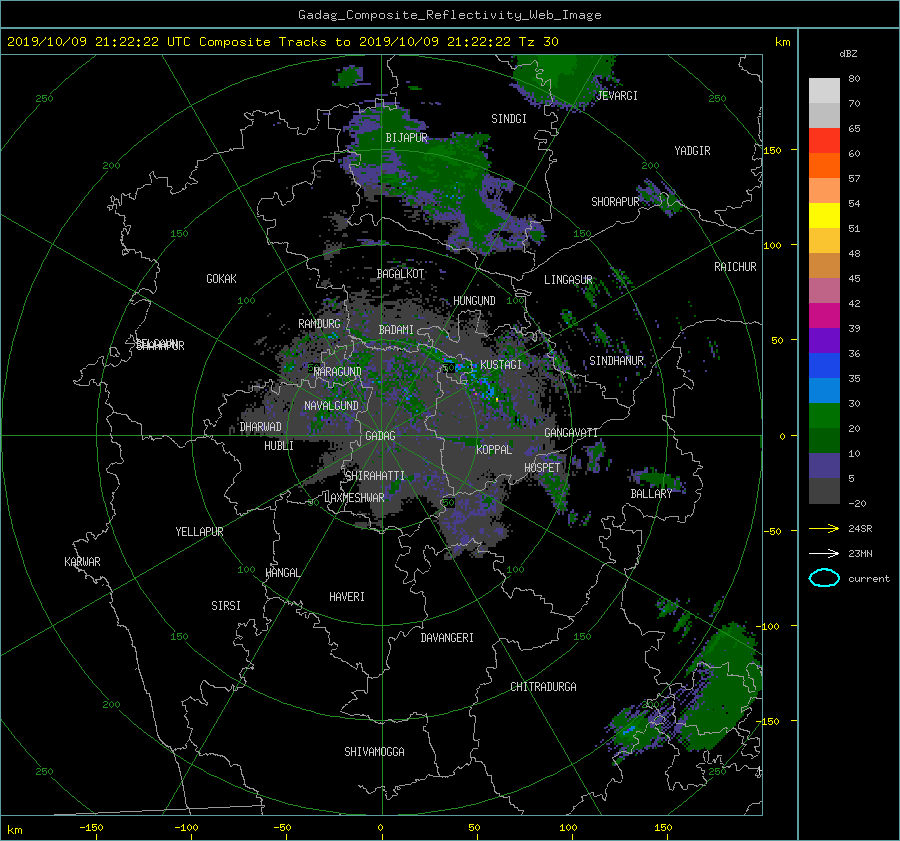900x841 pixels.
Task: Click the NARAGUND city label
Action: pos(338,372)
